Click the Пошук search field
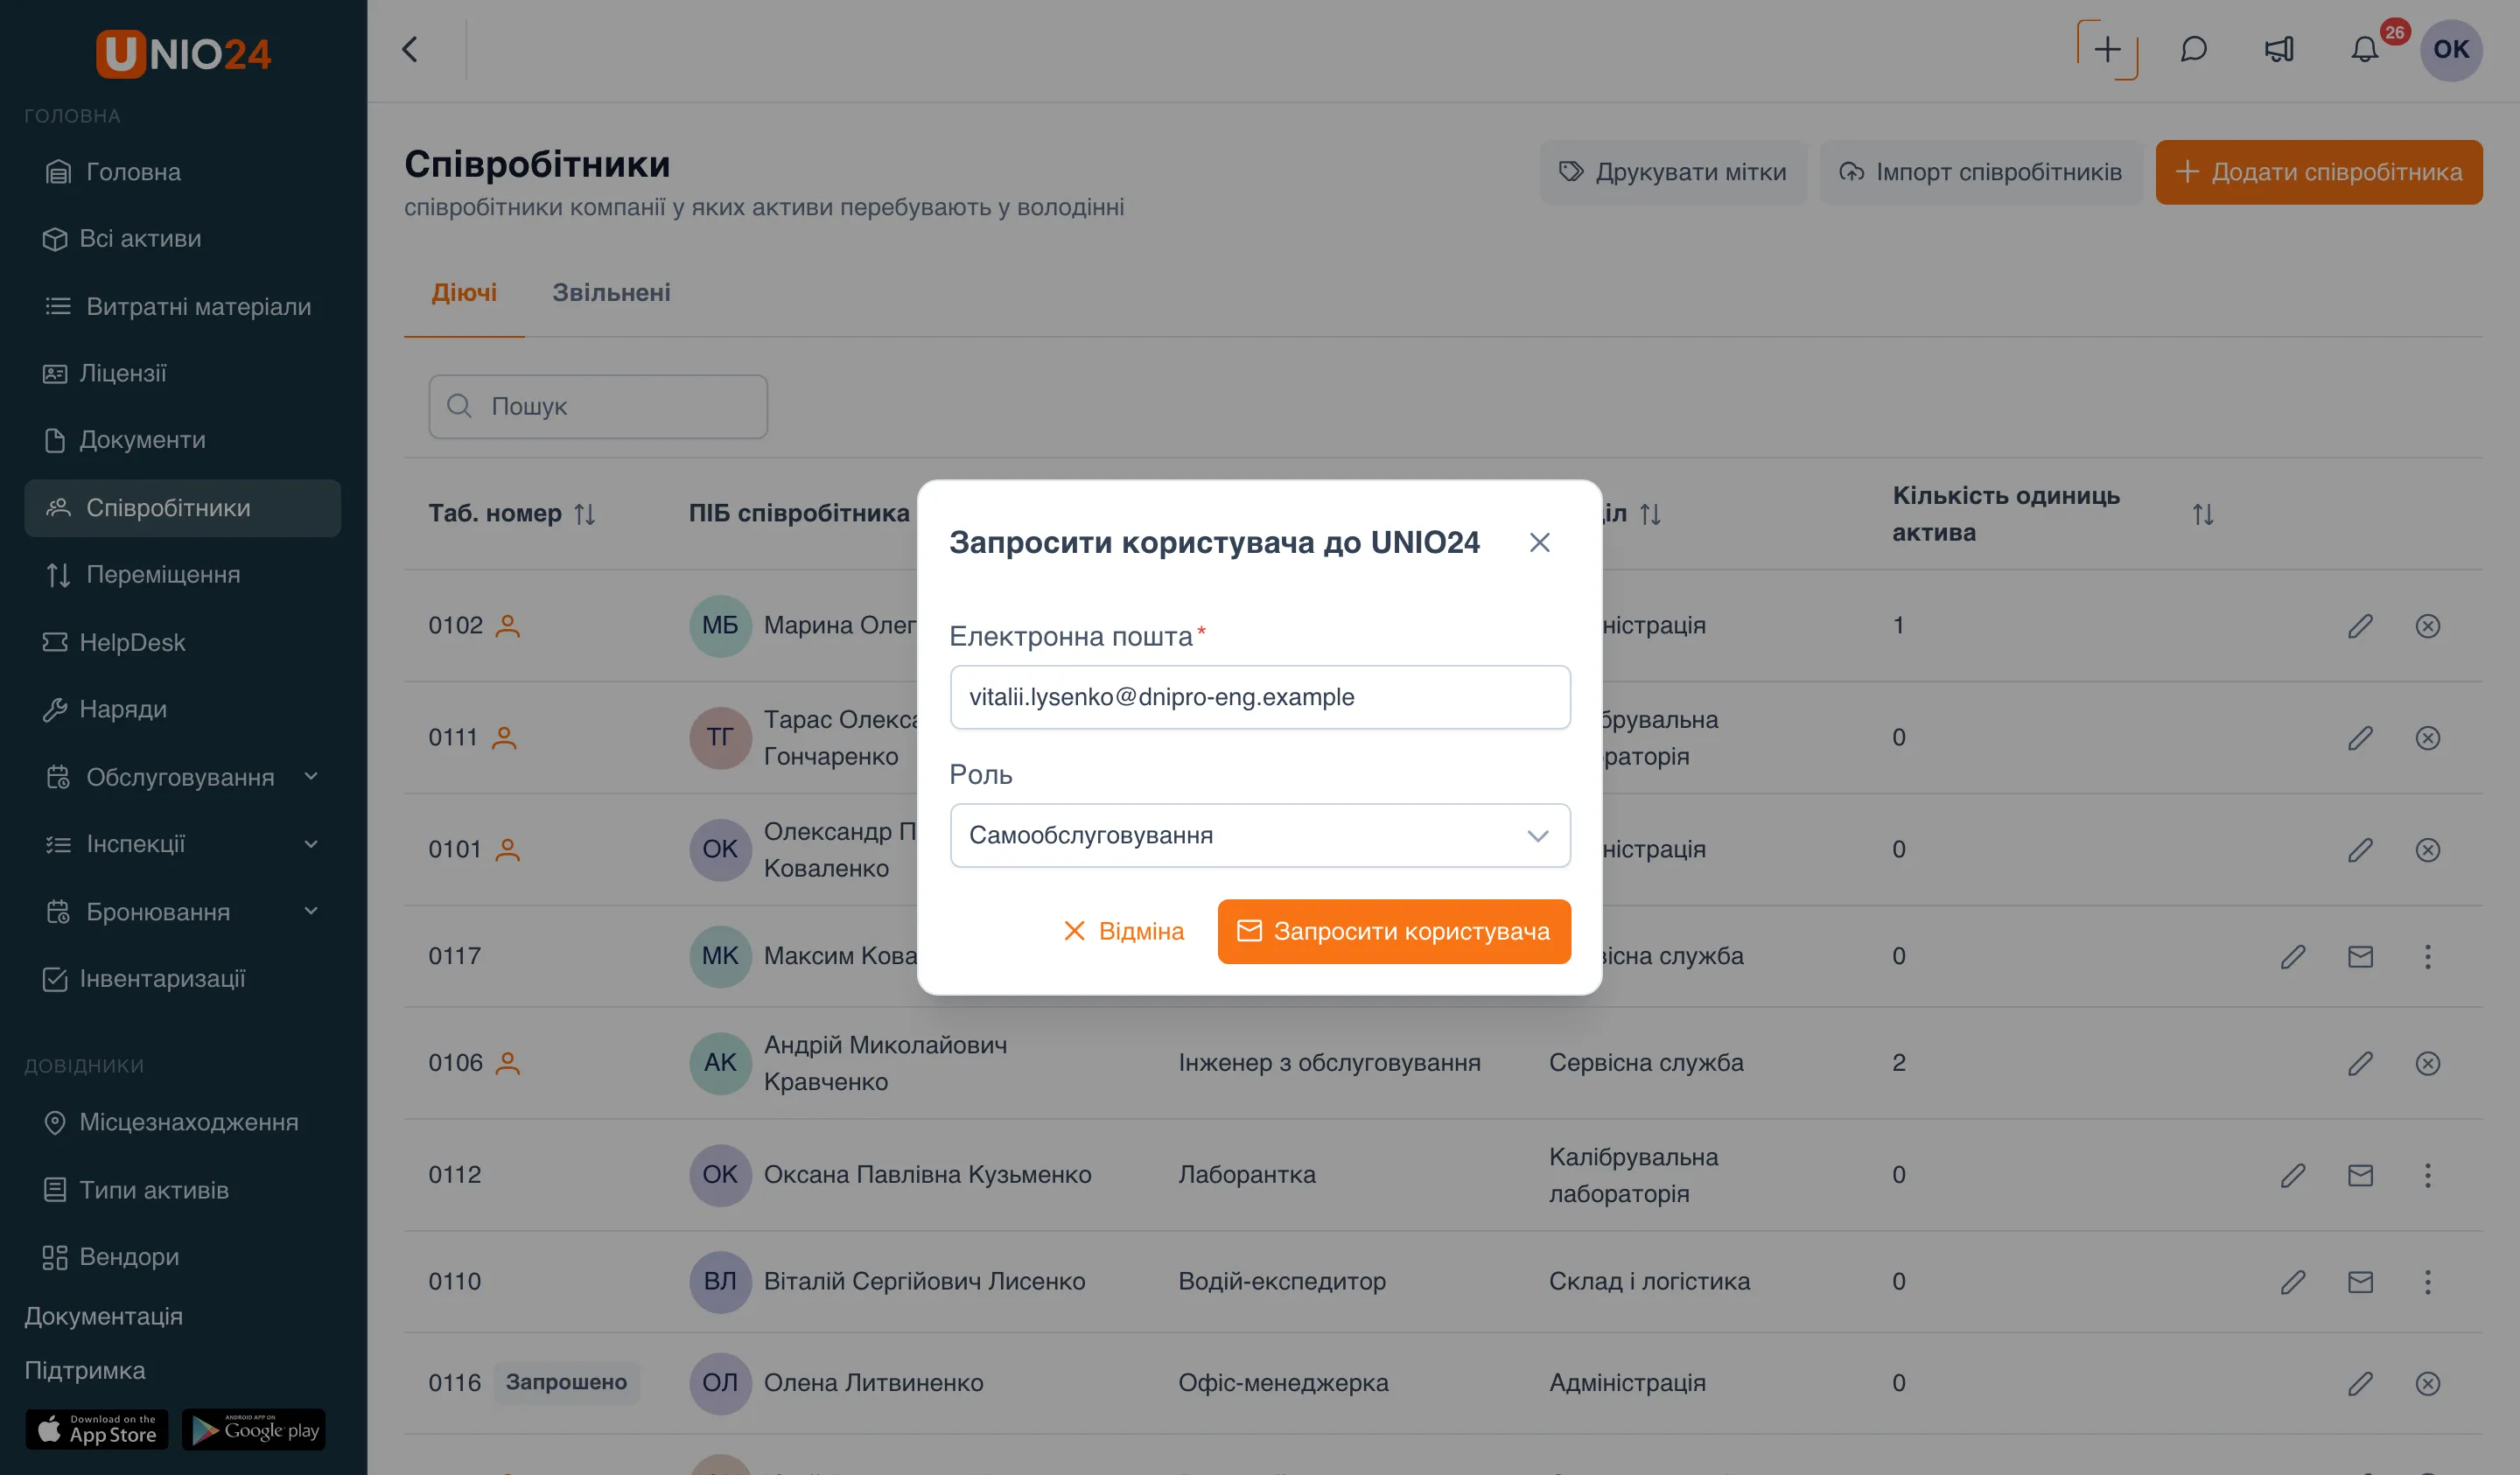The image size is (2520, 1475). 598,406
